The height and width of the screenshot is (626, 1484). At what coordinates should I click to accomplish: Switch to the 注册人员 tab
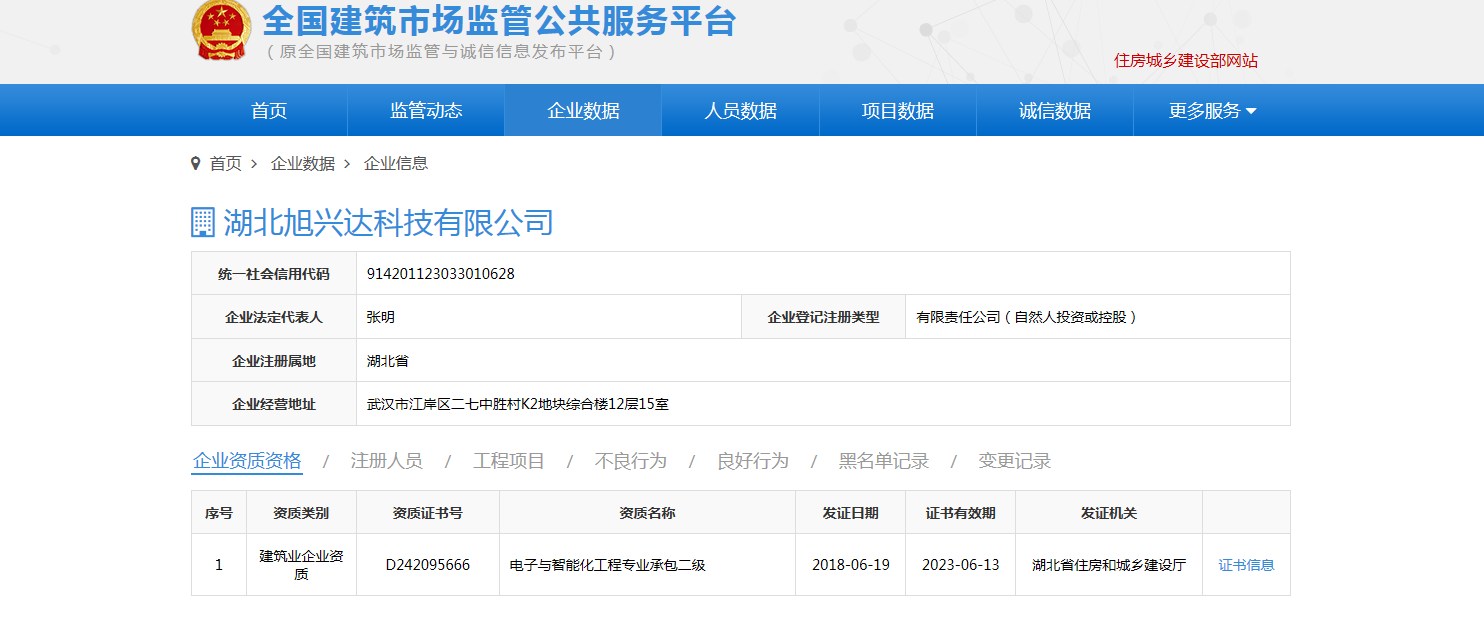(386, 461)
